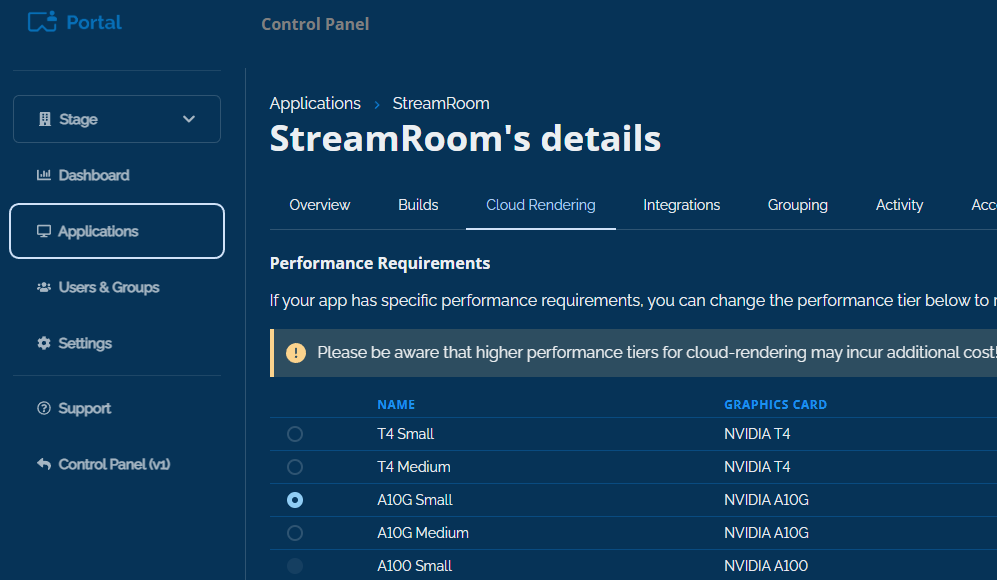Click the Applications monitor icon

pyautogui.click(x=43, y=231)
